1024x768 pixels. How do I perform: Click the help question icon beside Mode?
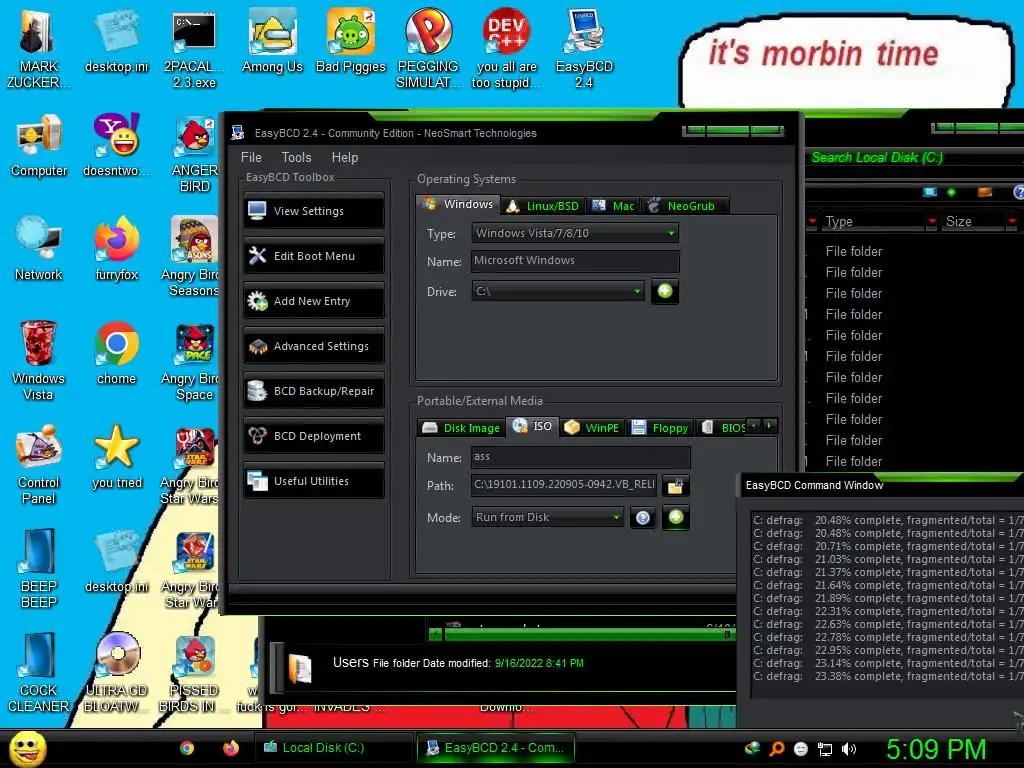(x=643, y=518)
